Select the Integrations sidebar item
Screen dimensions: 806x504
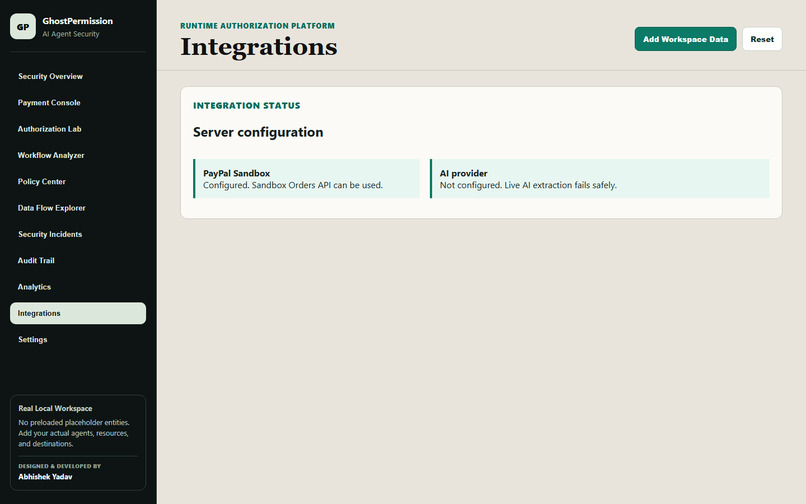coord(78,313)
